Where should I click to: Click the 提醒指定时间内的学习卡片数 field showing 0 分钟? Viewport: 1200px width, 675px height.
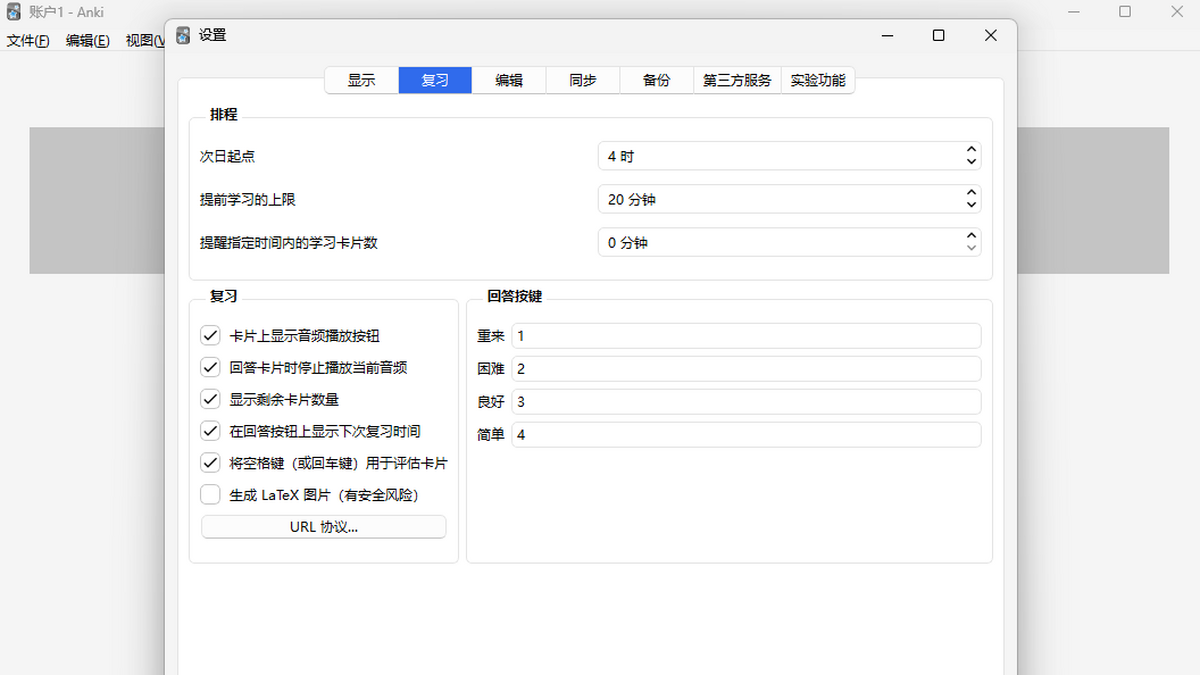789,242
